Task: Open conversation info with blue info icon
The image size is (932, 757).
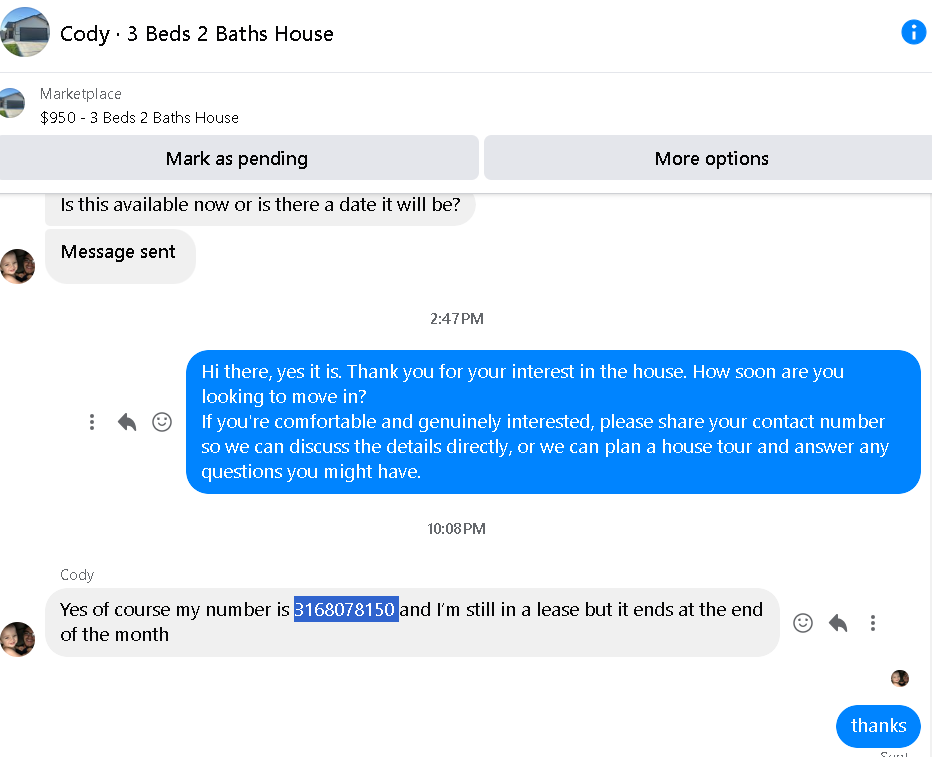Action: (x=914, y=32)
